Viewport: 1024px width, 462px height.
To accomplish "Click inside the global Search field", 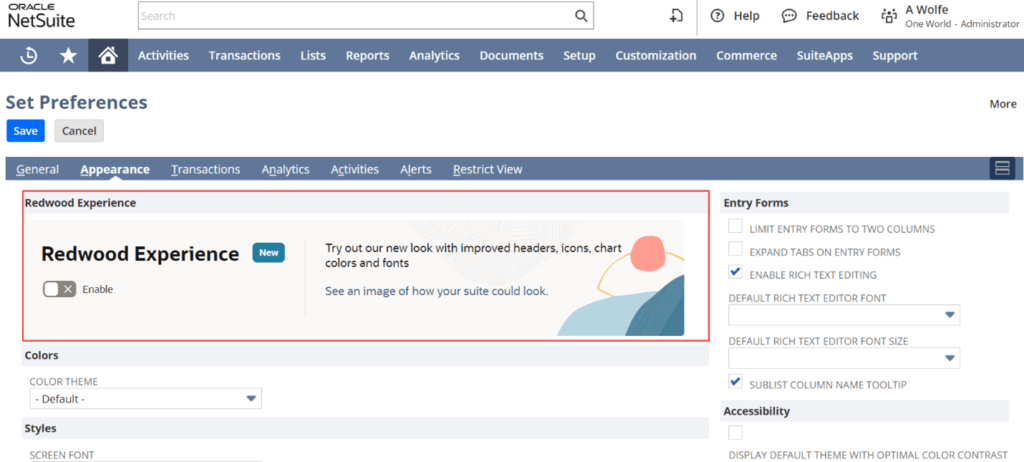I will [x=357, y=16].
